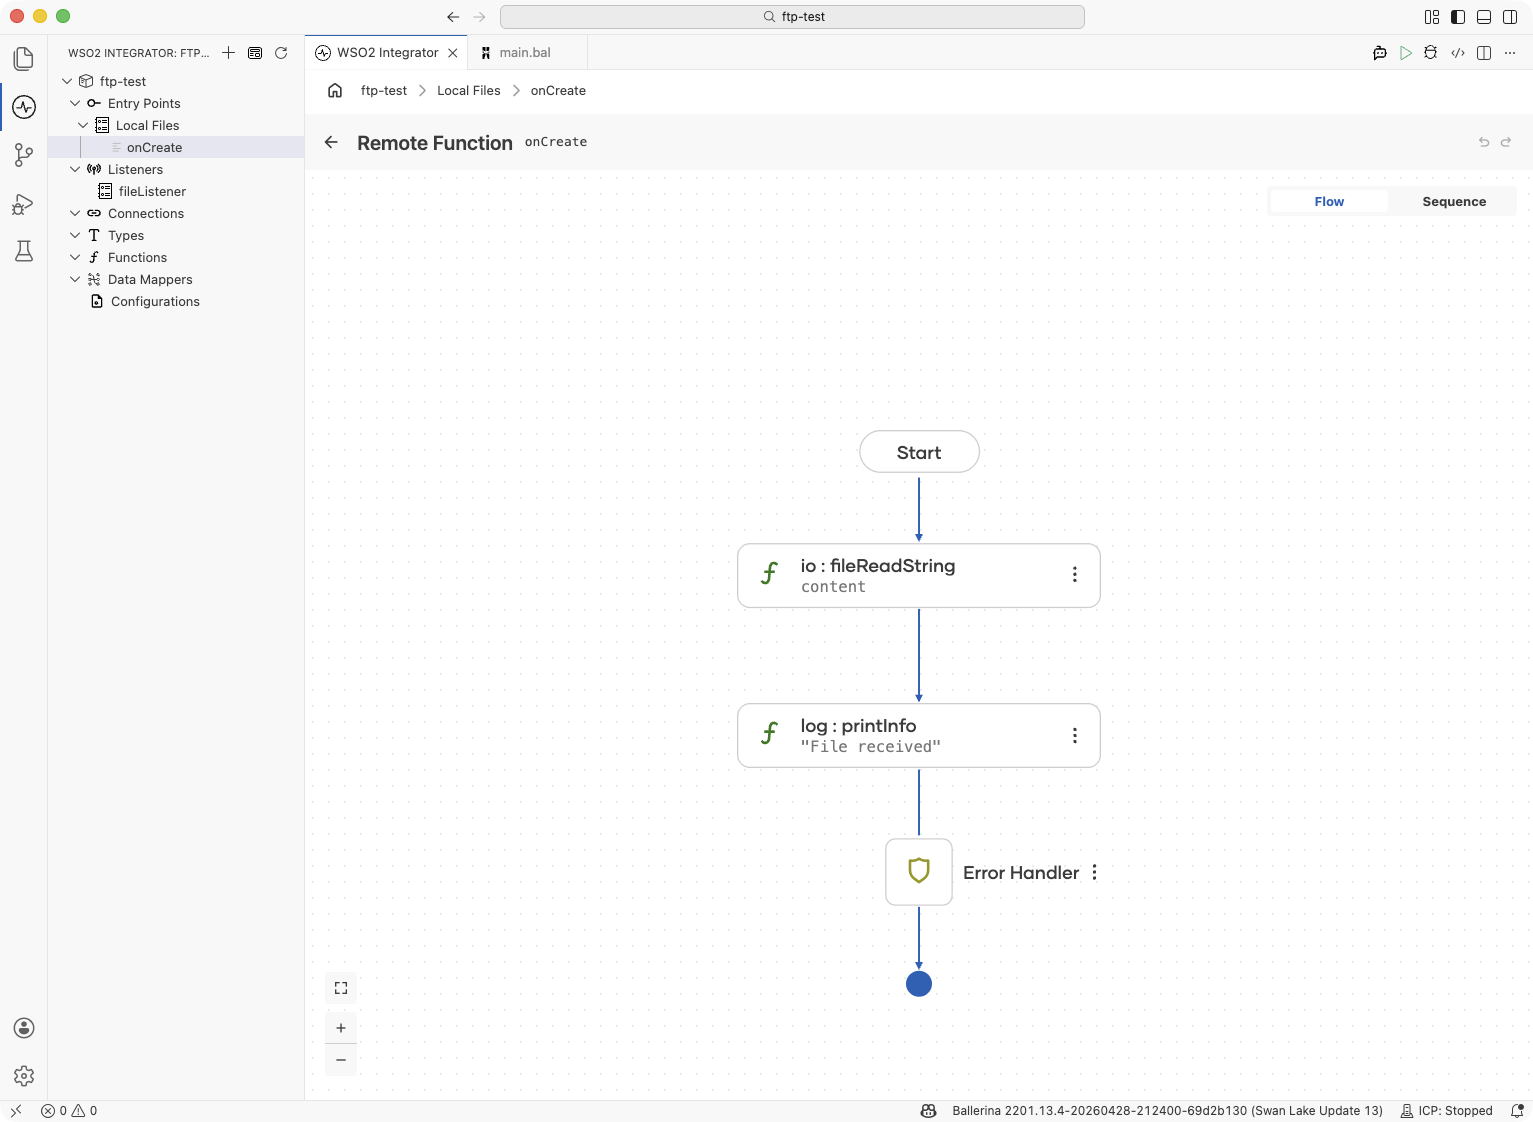Close the WSO2 Integrator tab
1533x1122 pixels.
[x=453, y=53]
